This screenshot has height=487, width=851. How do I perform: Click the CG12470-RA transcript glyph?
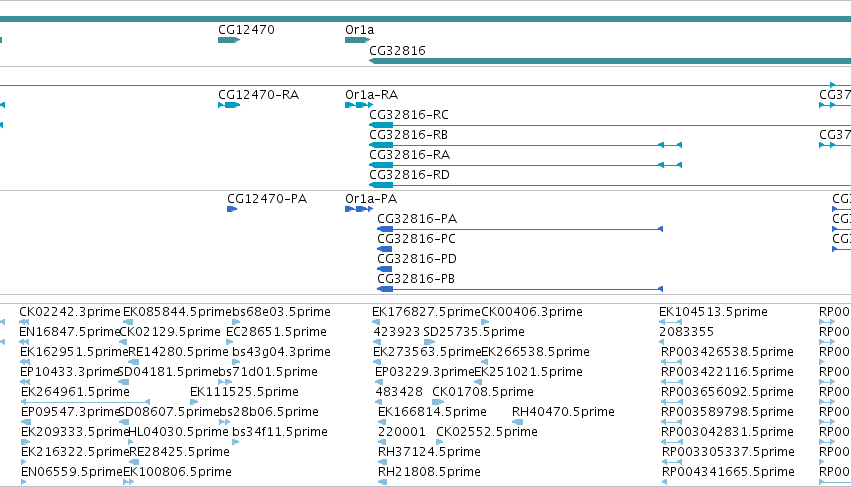(x=229, y=105)
